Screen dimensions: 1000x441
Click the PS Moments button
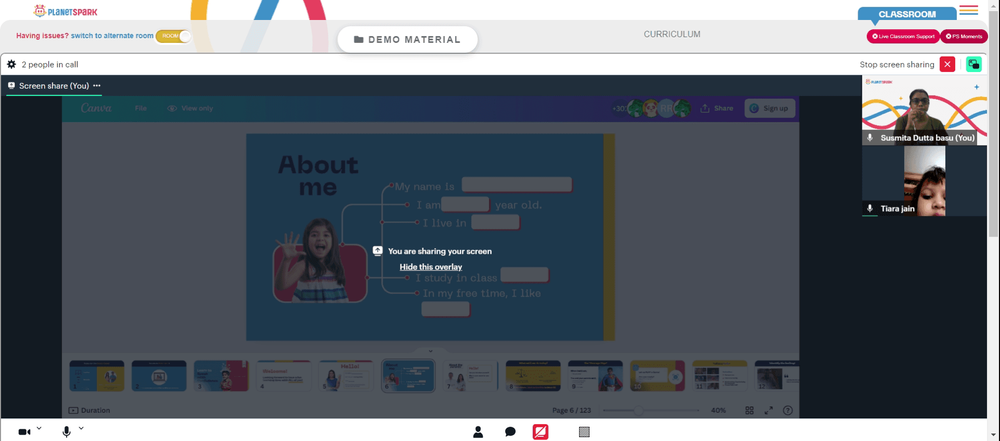coord(964,37)
